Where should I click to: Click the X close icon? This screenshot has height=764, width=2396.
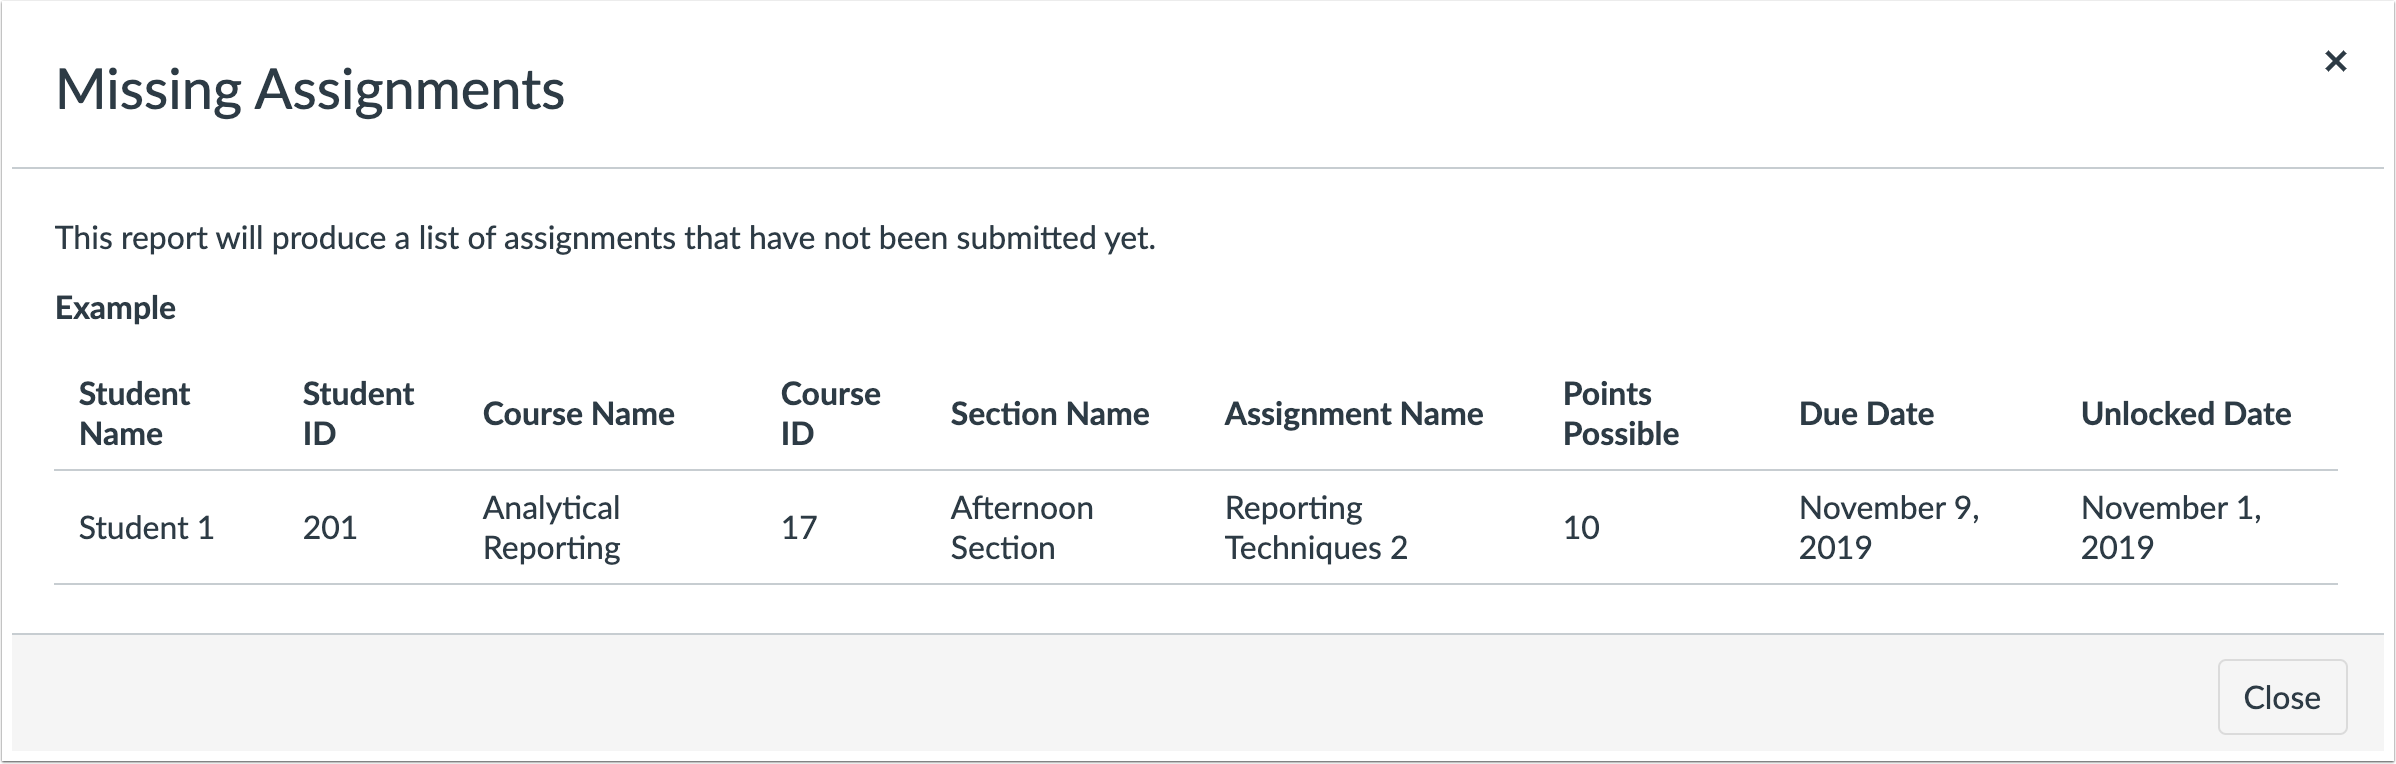2338,60
